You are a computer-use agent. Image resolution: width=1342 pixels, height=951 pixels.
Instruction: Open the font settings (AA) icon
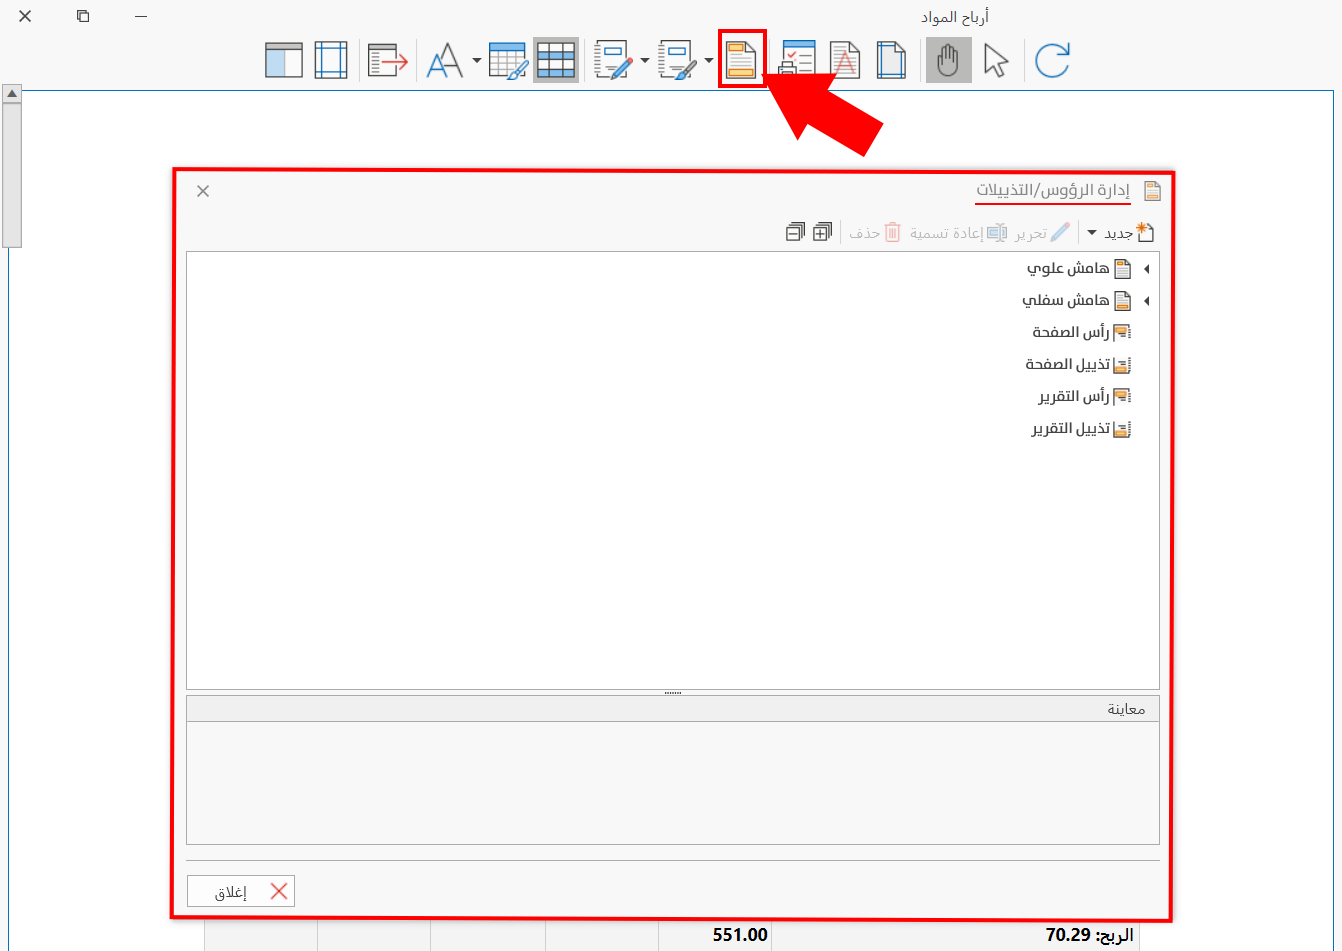point(445,61)
